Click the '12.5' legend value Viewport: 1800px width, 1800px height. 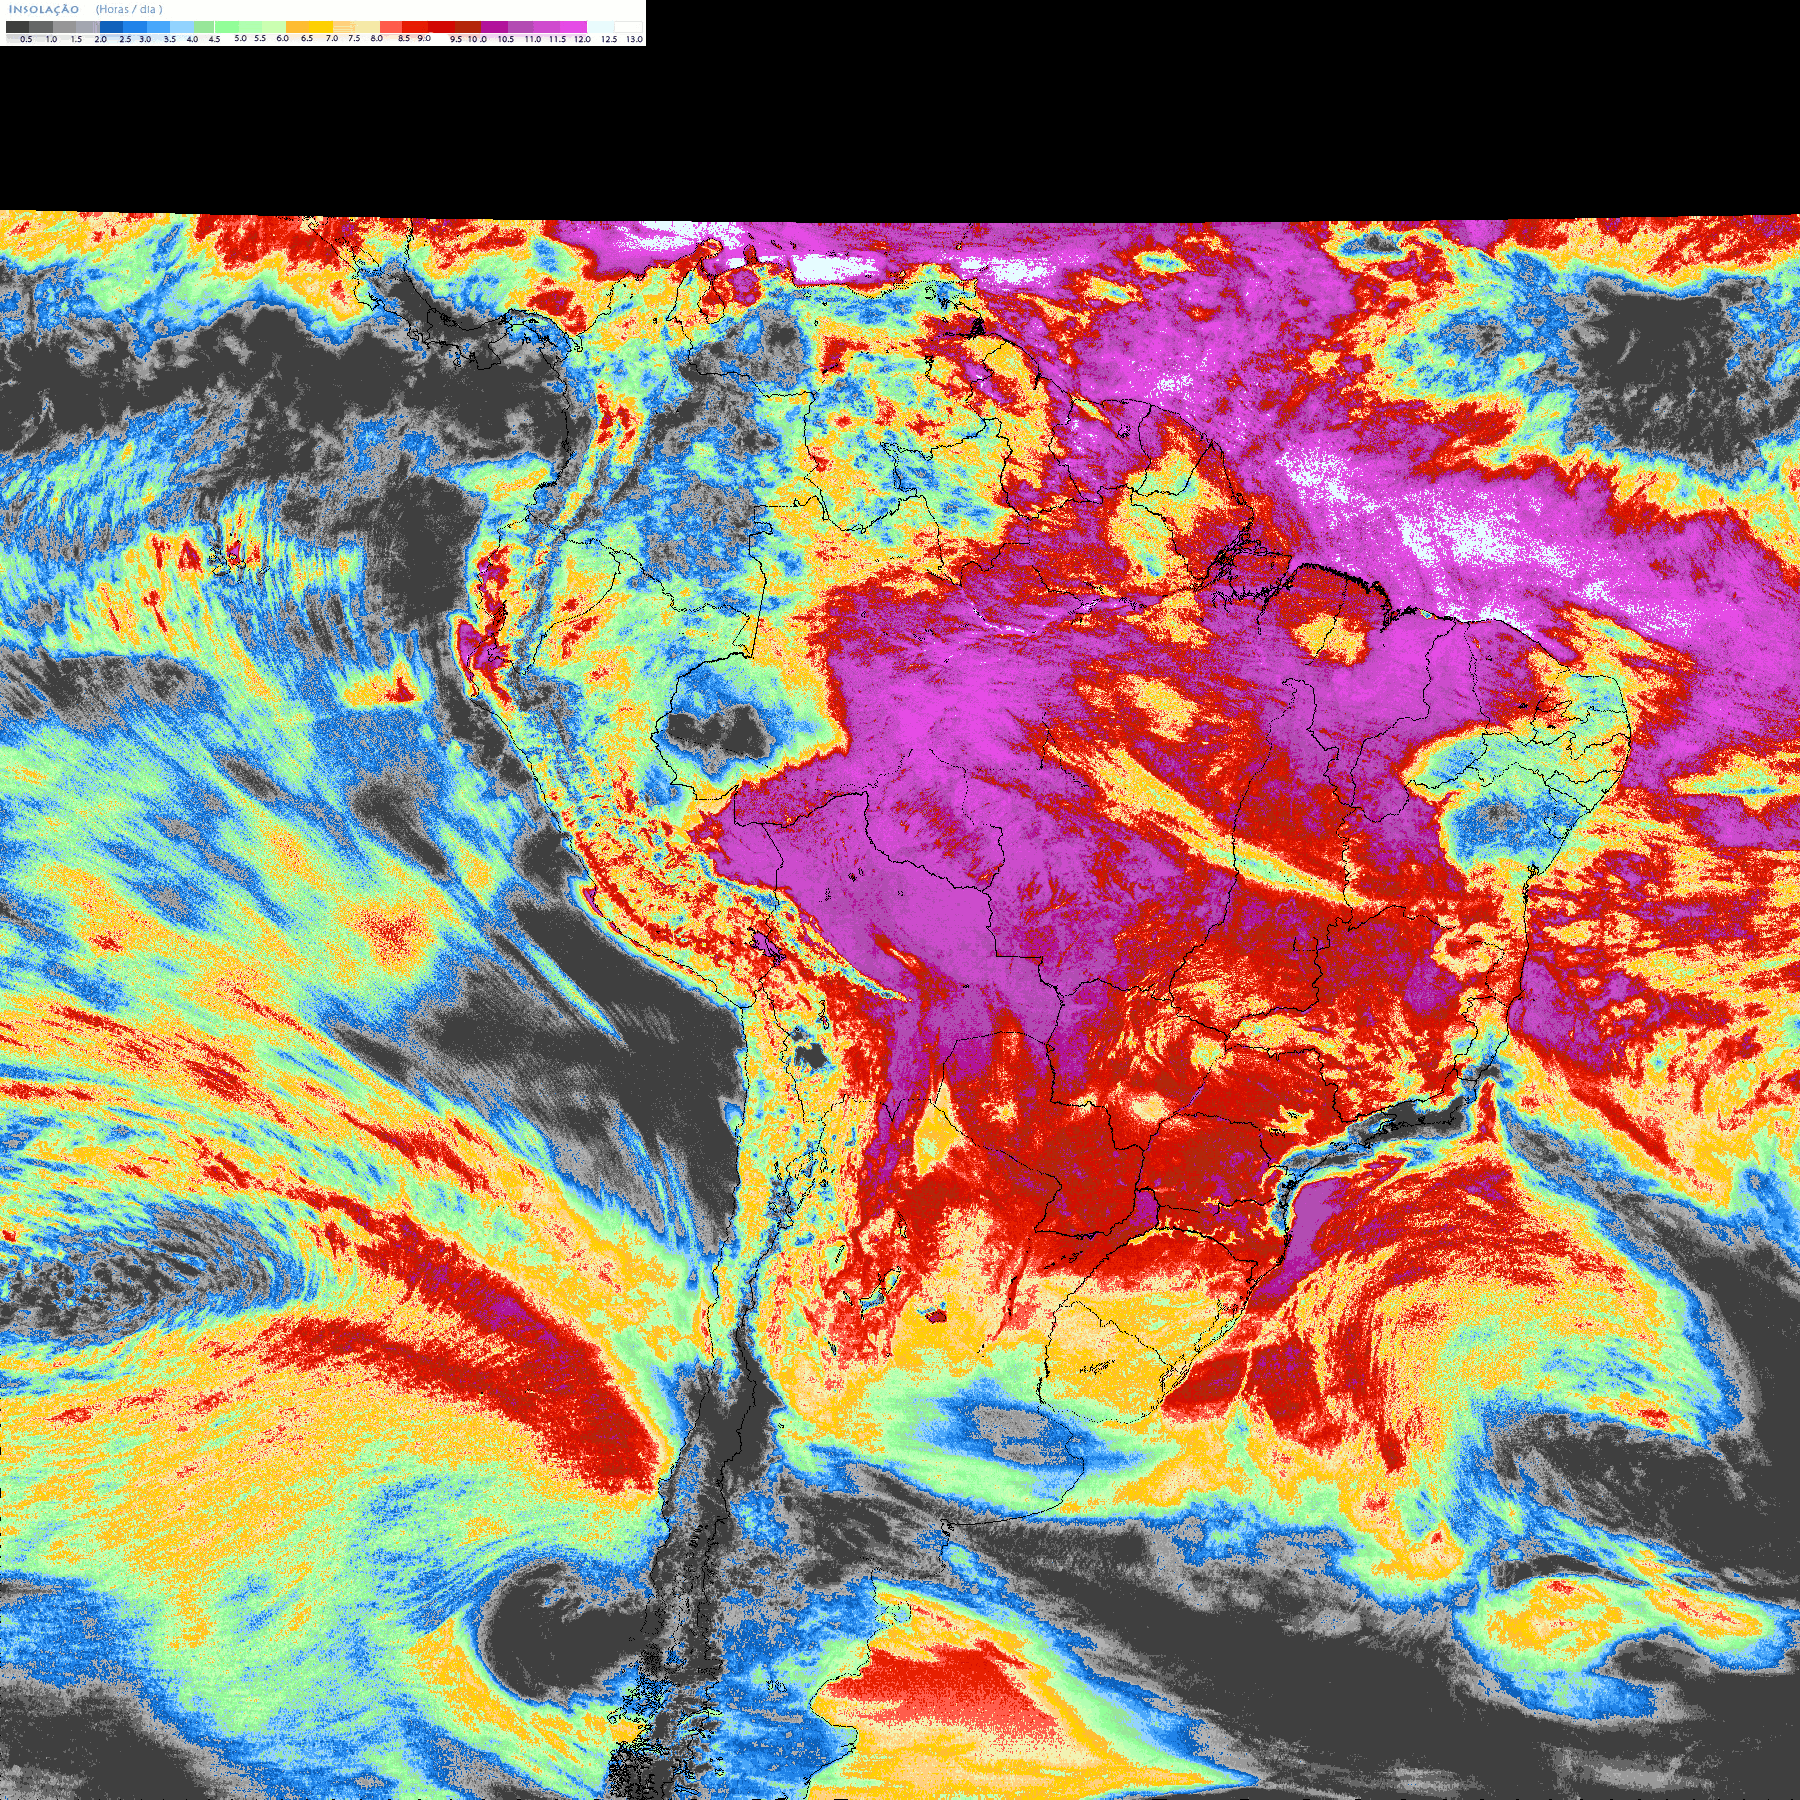(609, 39)
